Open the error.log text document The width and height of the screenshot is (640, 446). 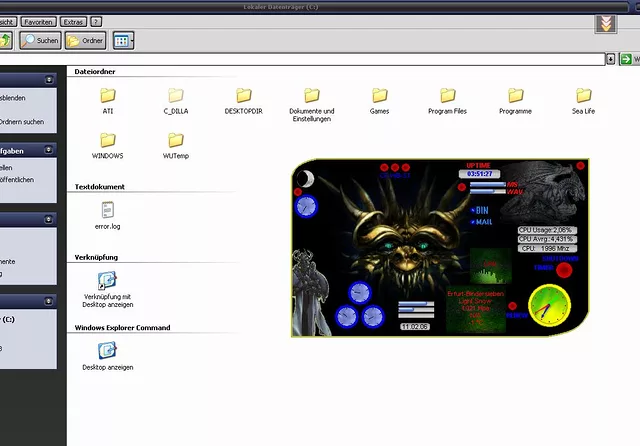108,210
